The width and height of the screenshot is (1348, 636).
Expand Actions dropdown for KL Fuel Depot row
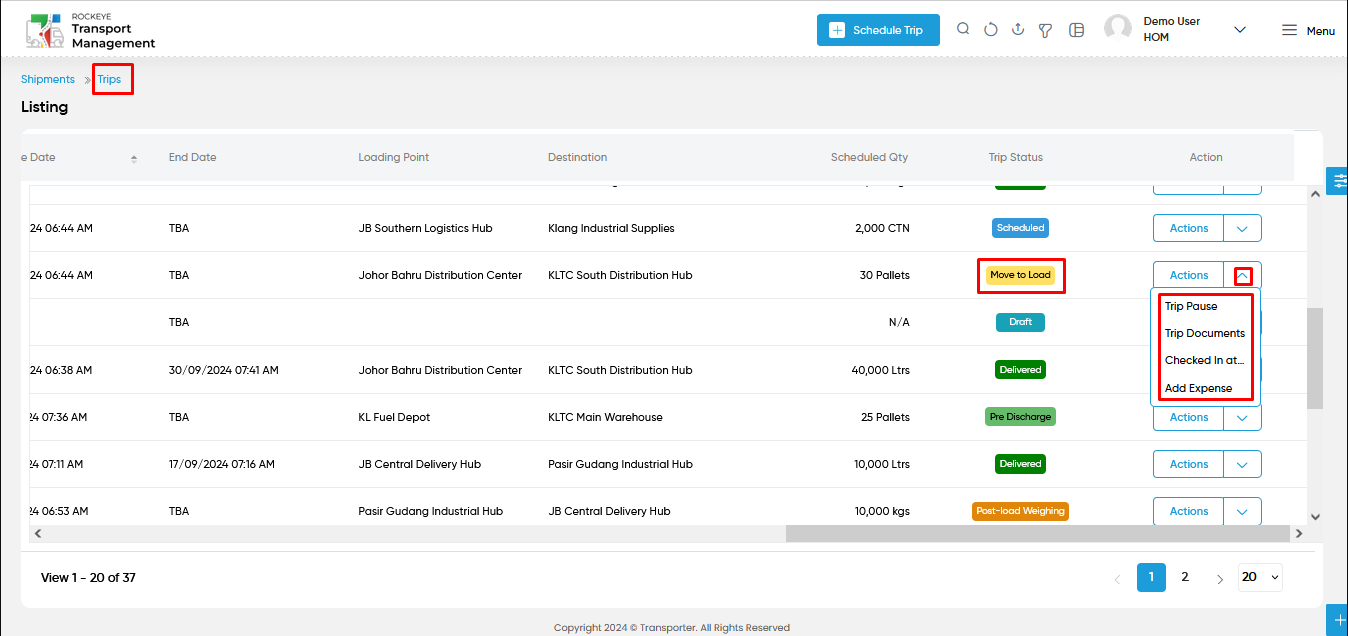[1242, 417]
